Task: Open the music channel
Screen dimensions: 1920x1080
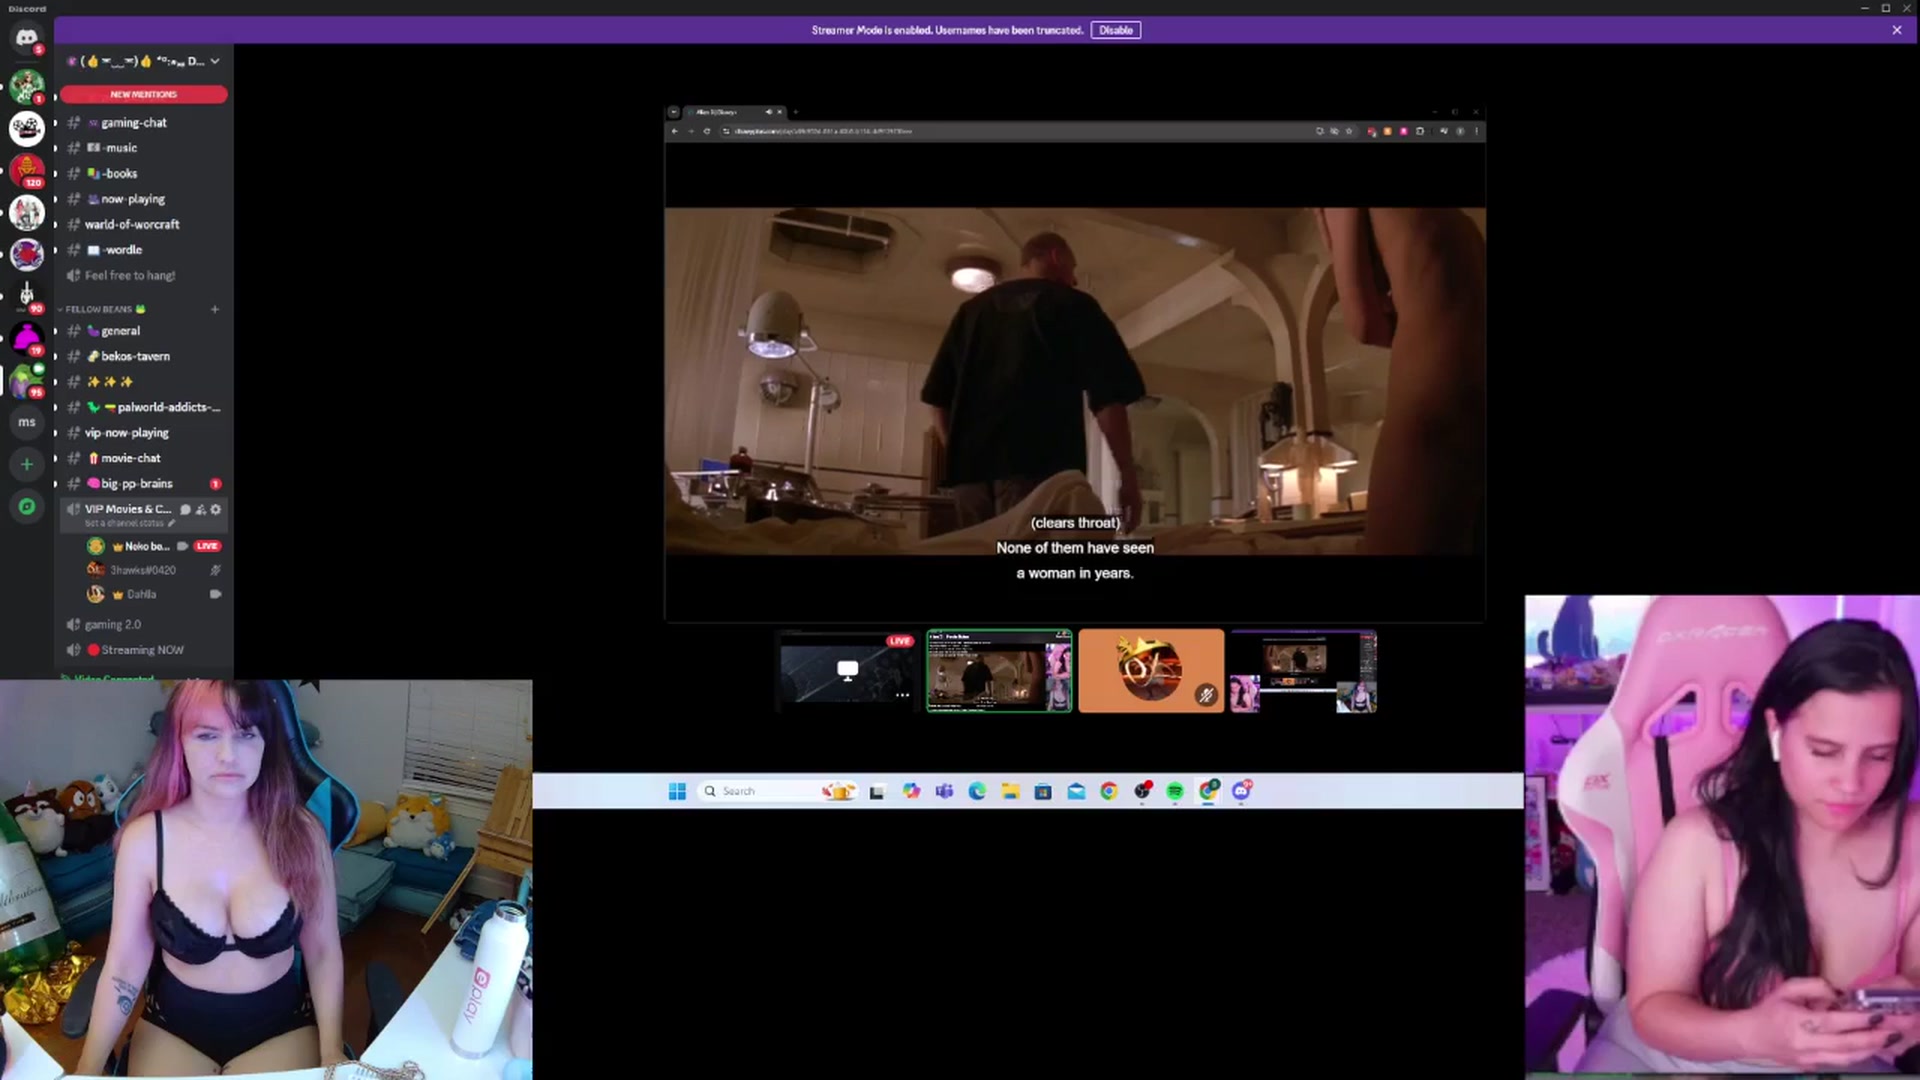Action: point(144,148)
